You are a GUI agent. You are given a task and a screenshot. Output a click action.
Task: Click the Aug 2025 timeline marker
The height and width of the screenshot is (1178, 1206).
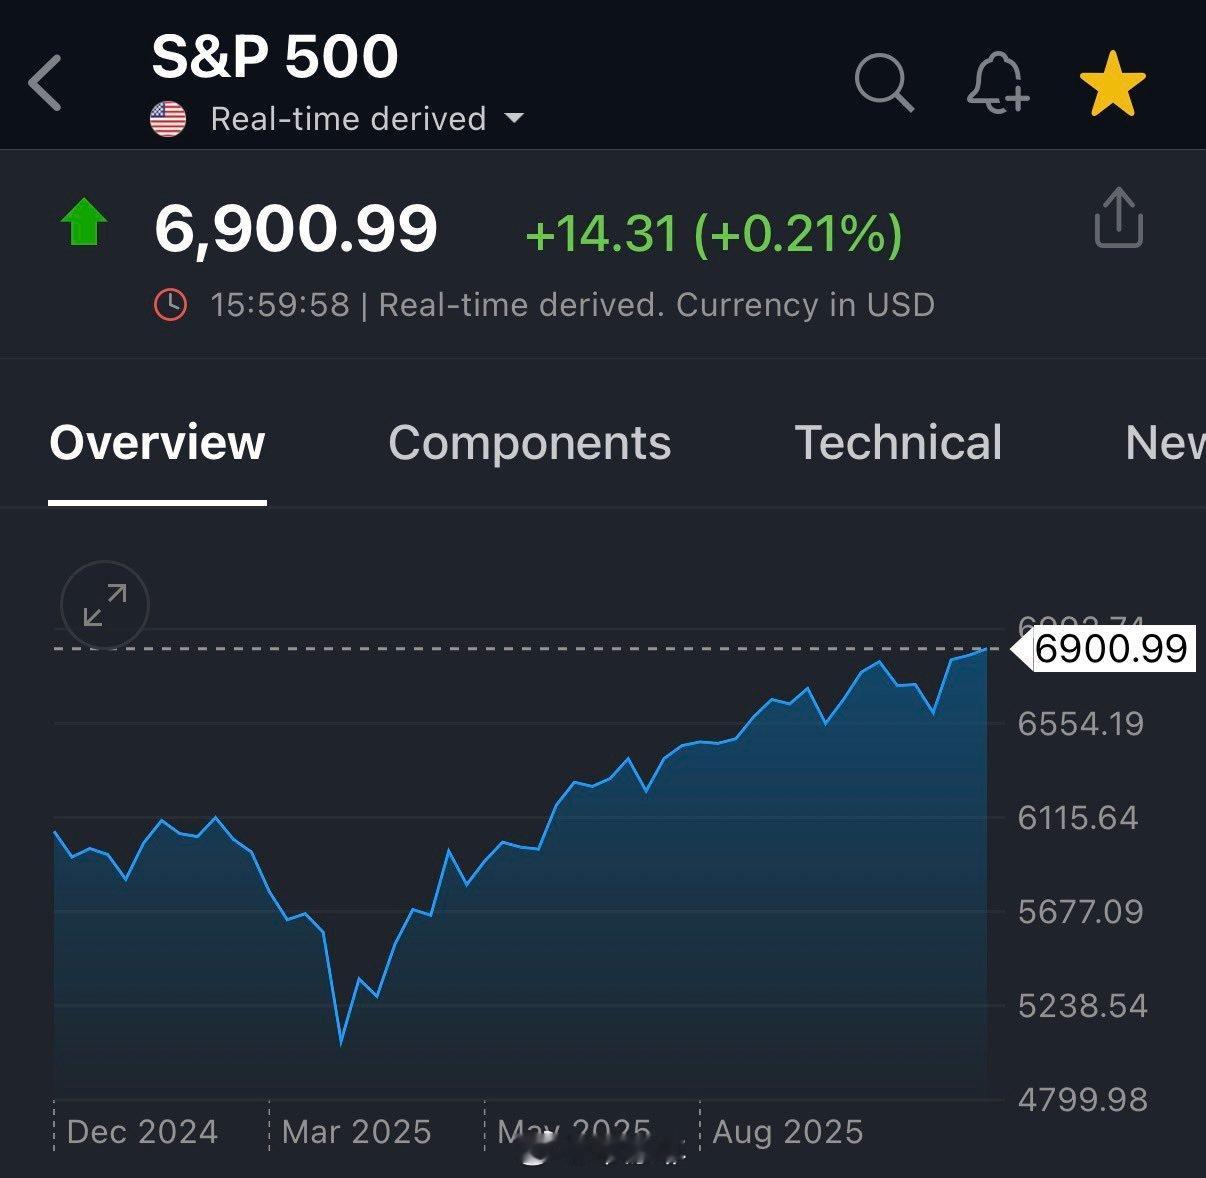(787, 1132)
